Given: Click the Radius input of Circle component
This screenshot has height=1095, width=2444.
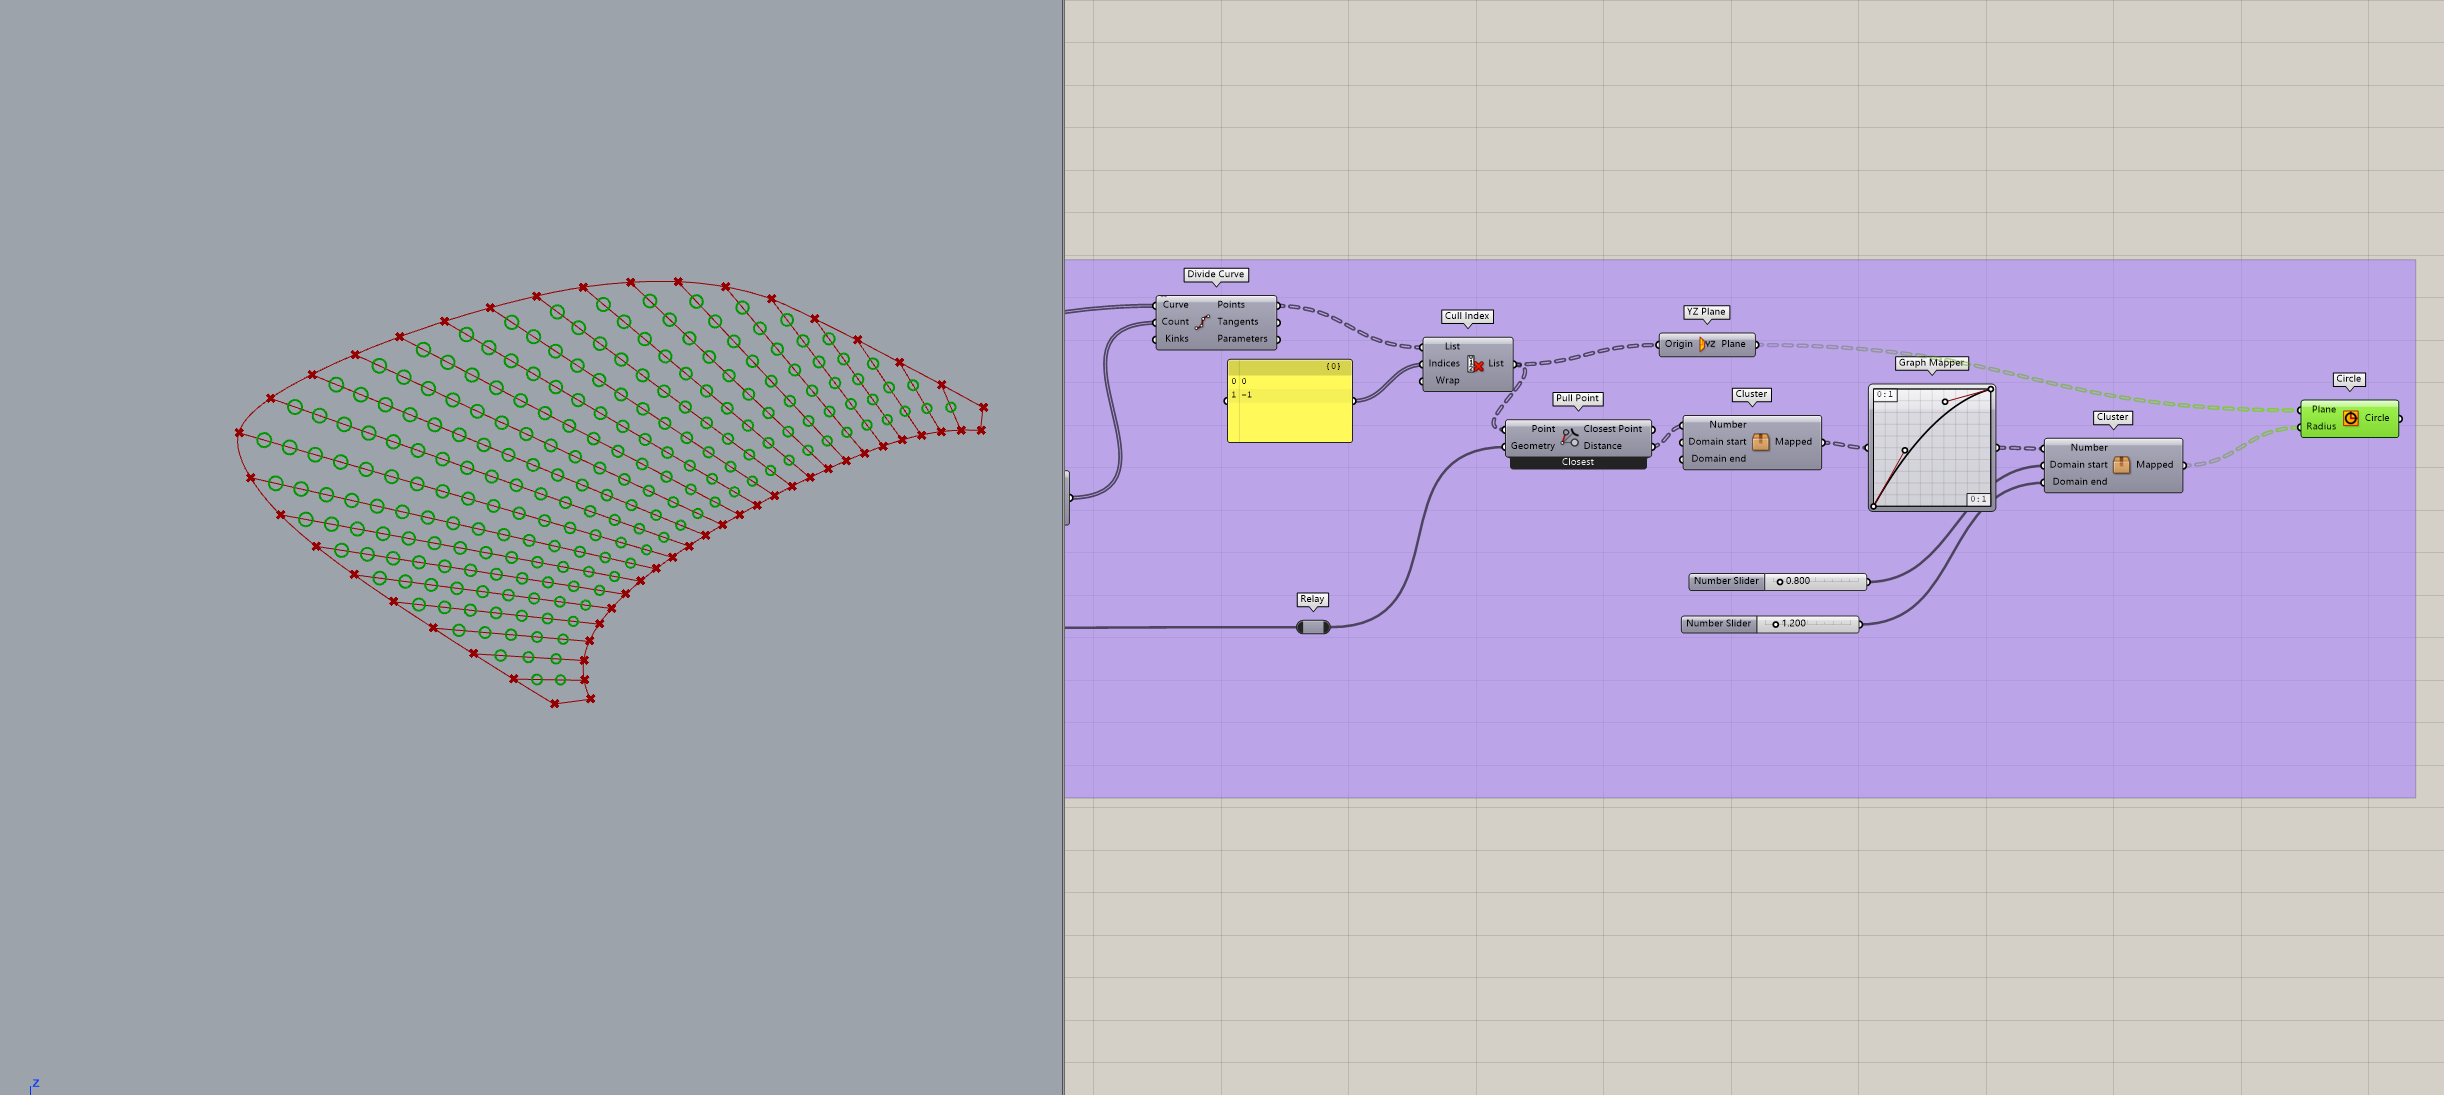Looking at the screenshot, I should 2320,427.
